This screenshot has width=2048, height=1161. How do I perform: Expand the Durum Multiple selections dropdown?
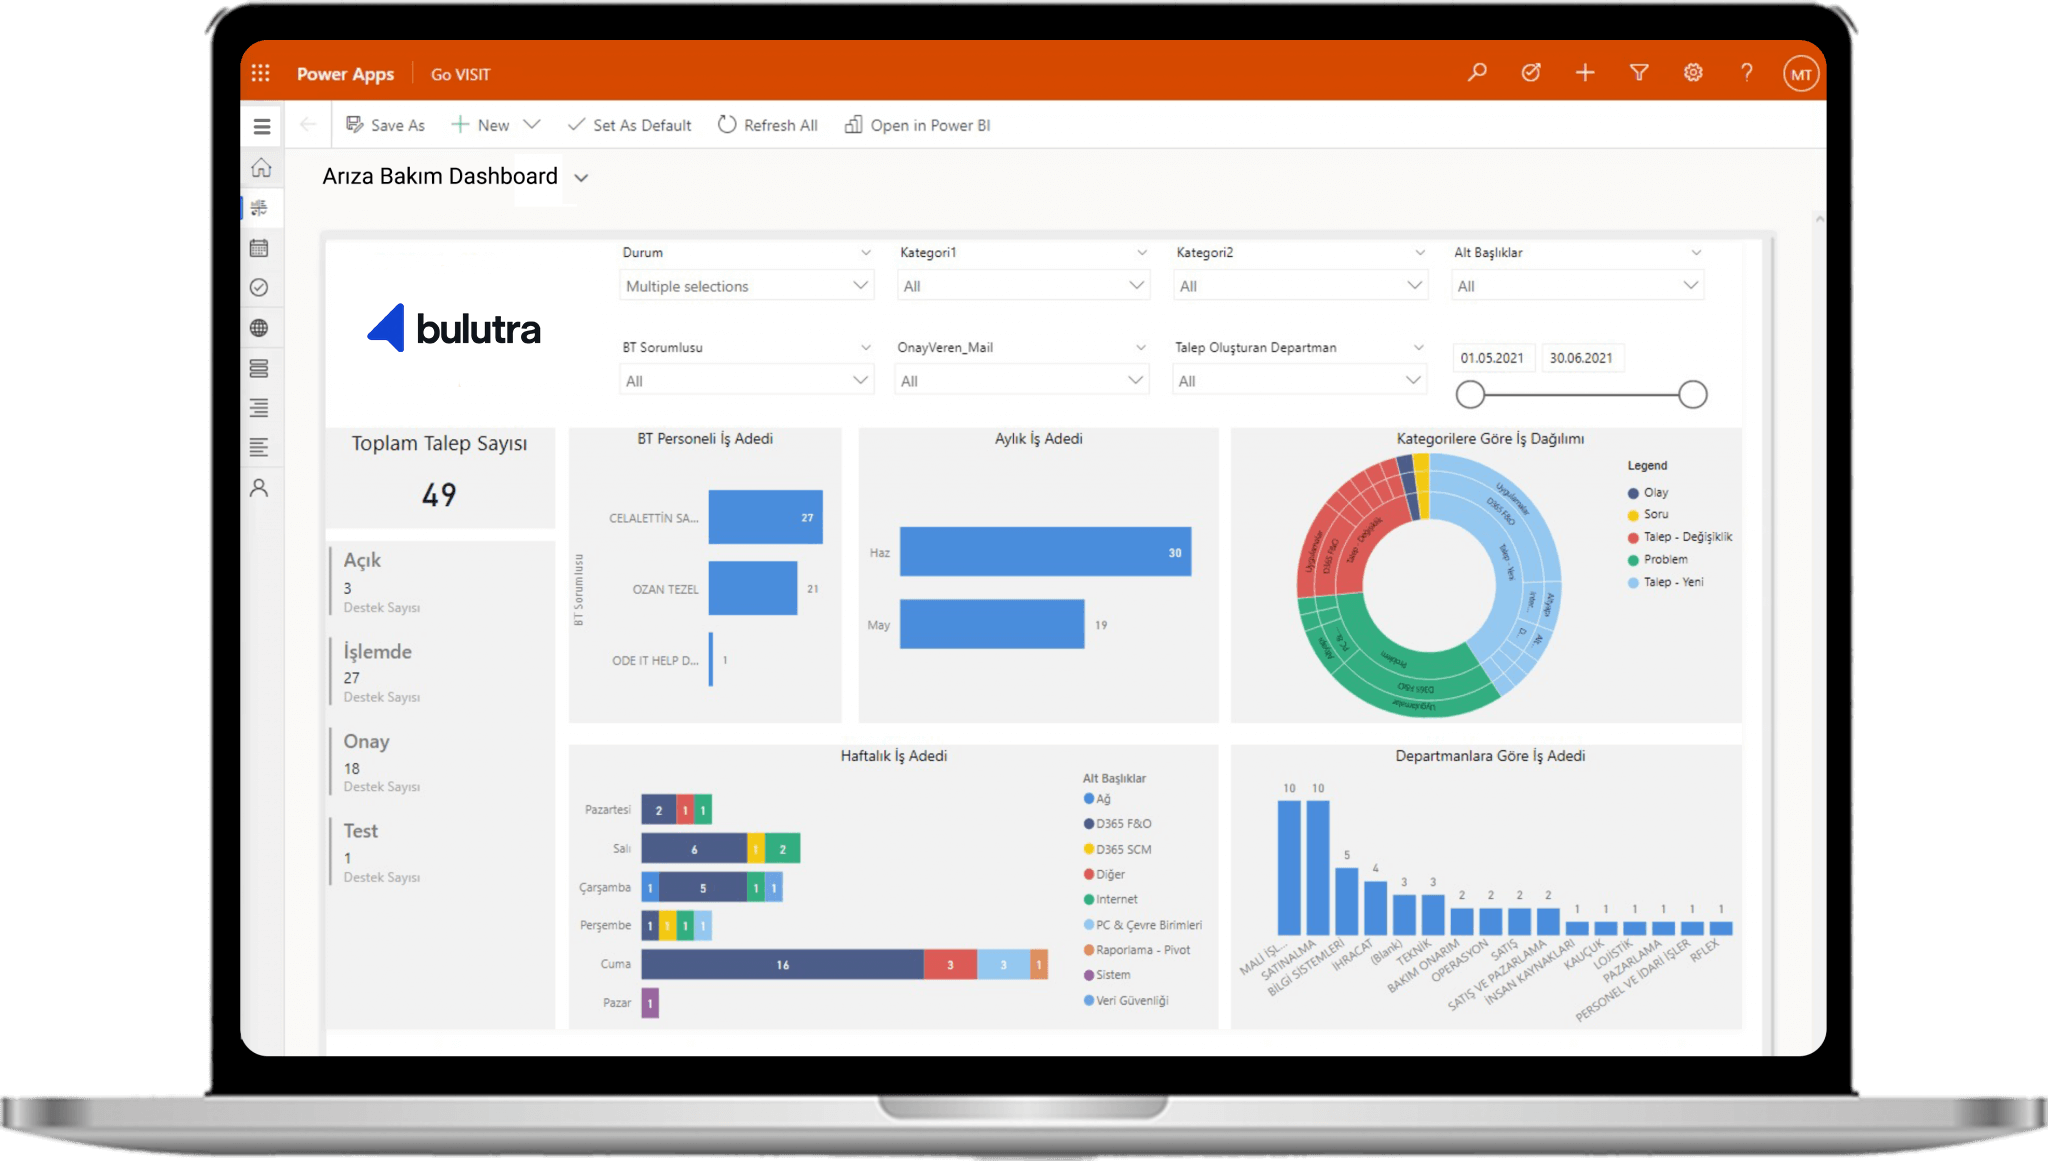(746, 286)
